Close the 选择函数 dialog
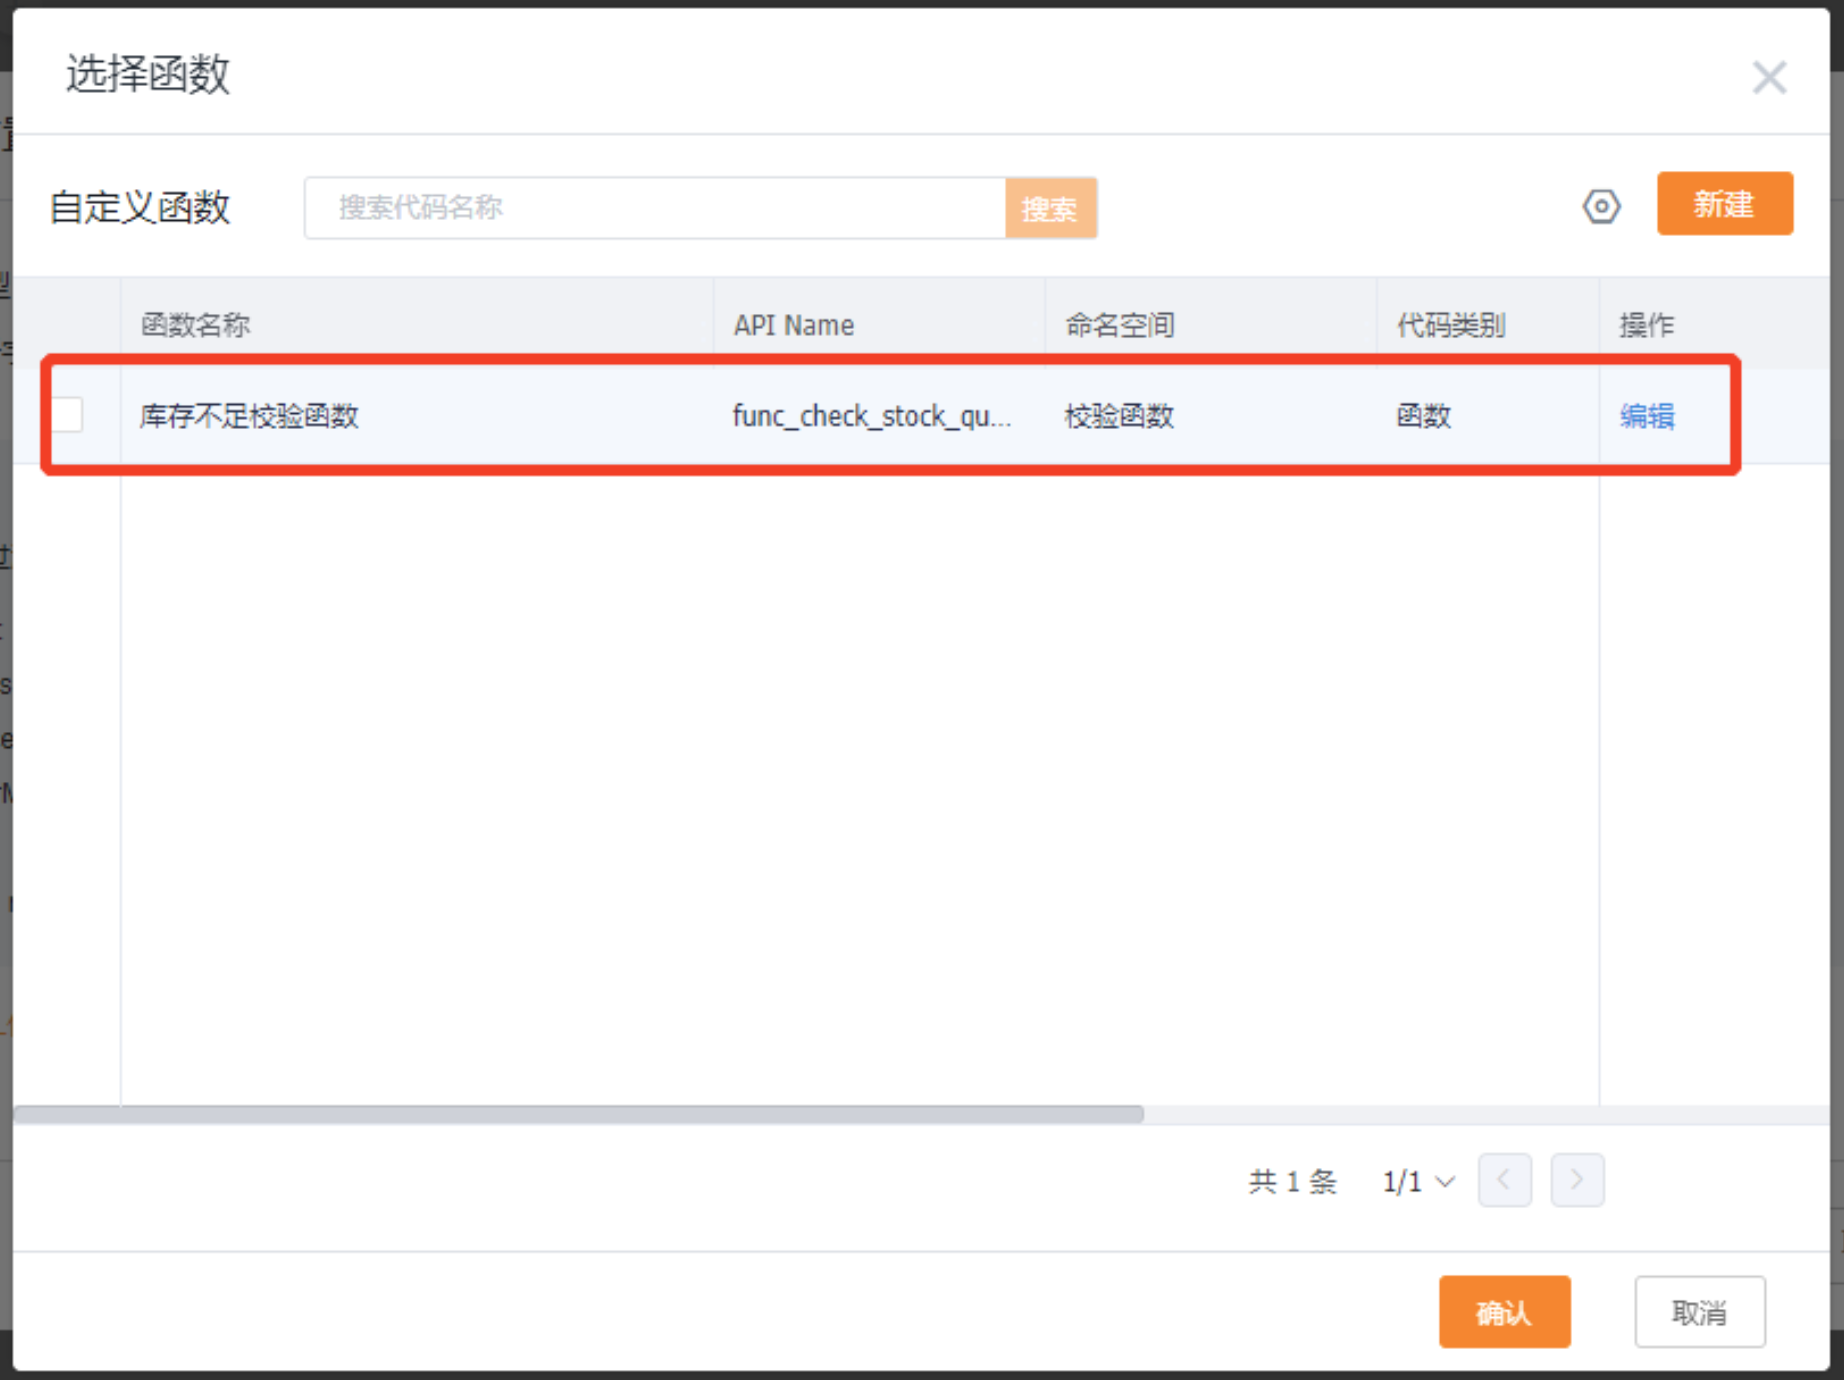The height and width of the screenshot is (1380, 1844). (x=1768, y=77)
